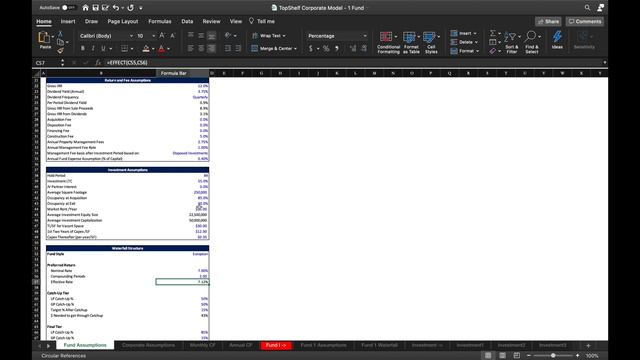Click the Insert Function fx icon
Image resolution: width=640 pixels, height=360 pixels.
tap(98, 62)
